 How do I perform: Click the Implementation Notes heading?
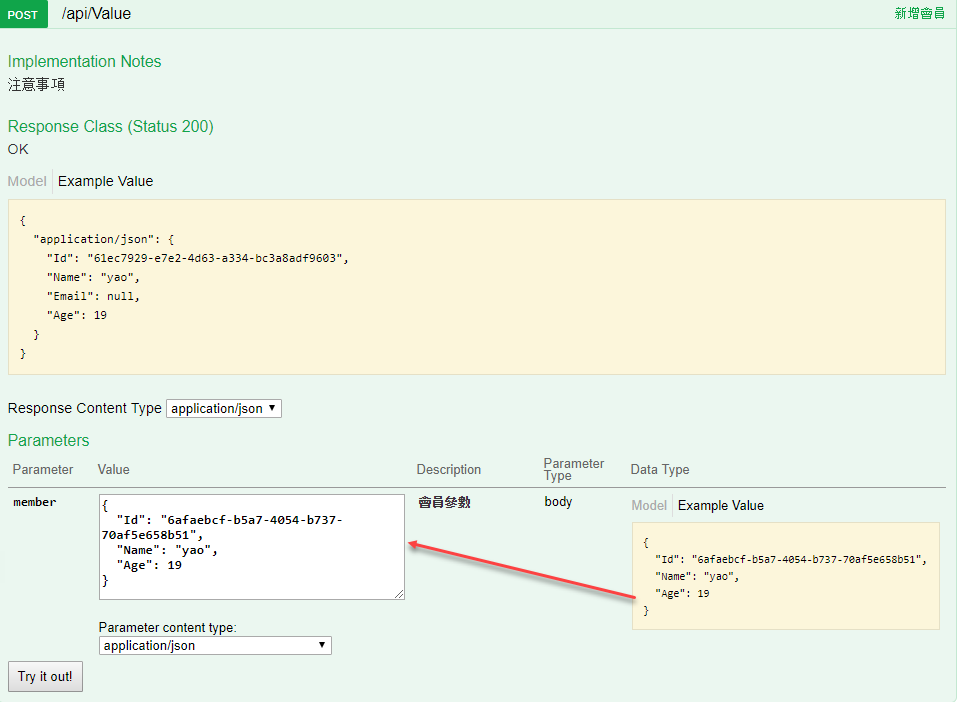[x=84, y=61]
